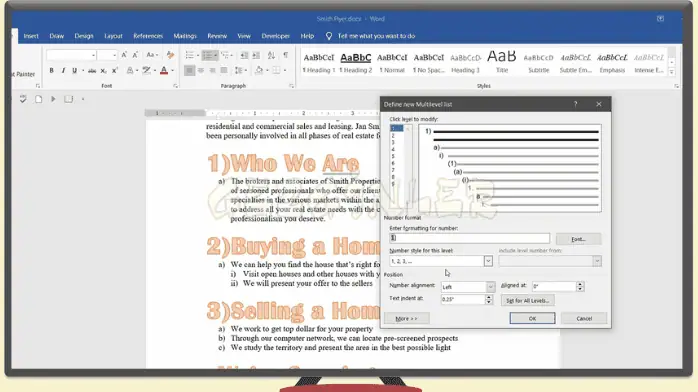Screen dimensions: 698x392
Task: Expand the Number style for this level dropdown
Action: tap(488, 261)
